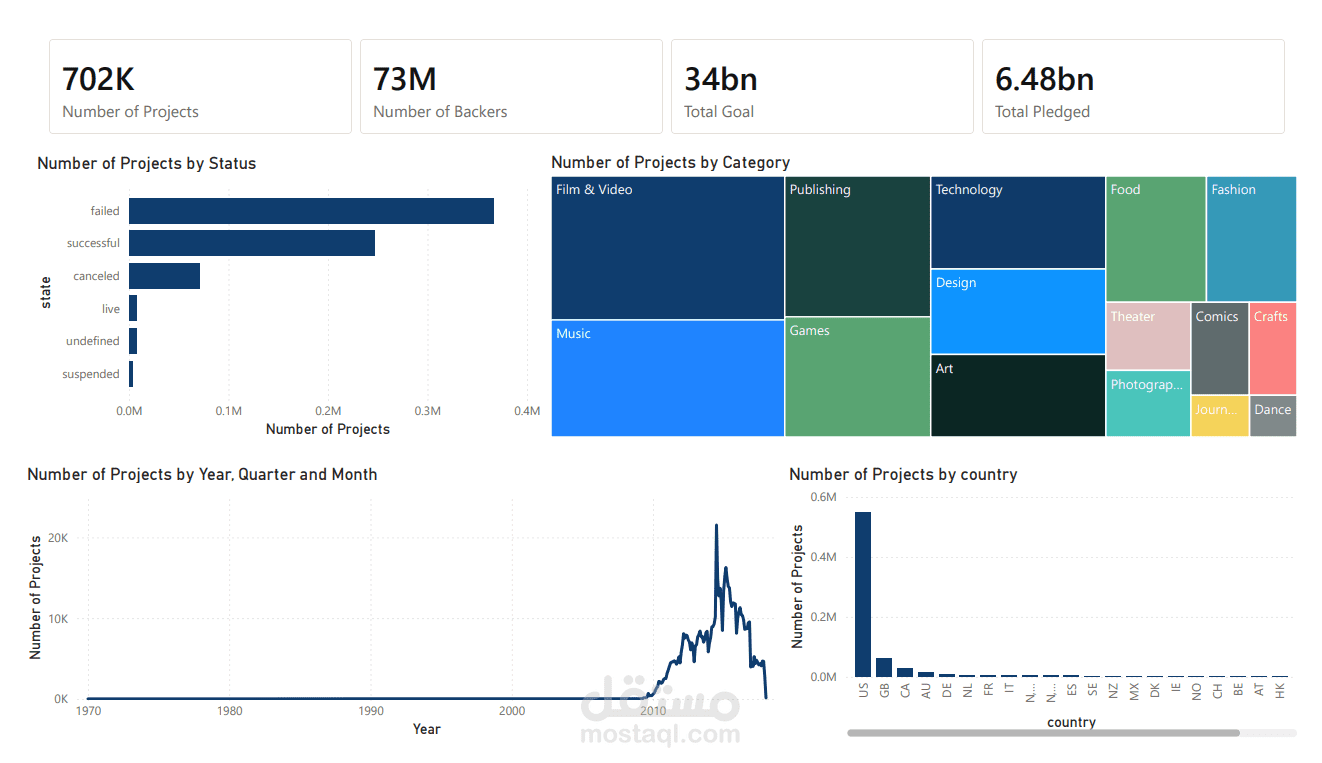The height and width of the screenshot is (763, 1322).
Task: Click the '6.48bn Total Pledged' KPI card
Action: [1133, 86]
